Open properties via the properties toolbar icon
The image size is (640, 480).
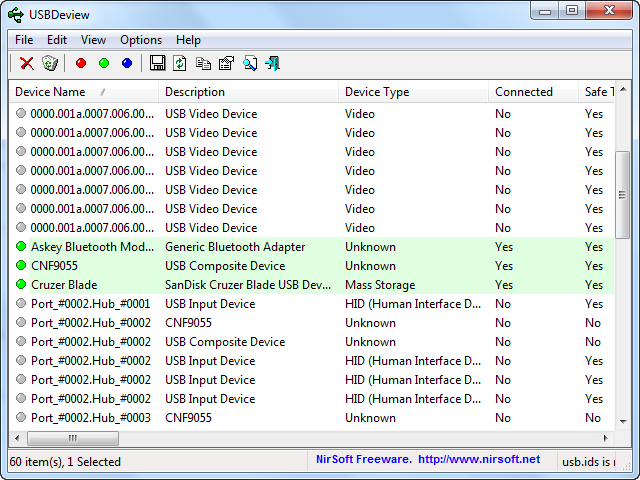tap(226, 63)
